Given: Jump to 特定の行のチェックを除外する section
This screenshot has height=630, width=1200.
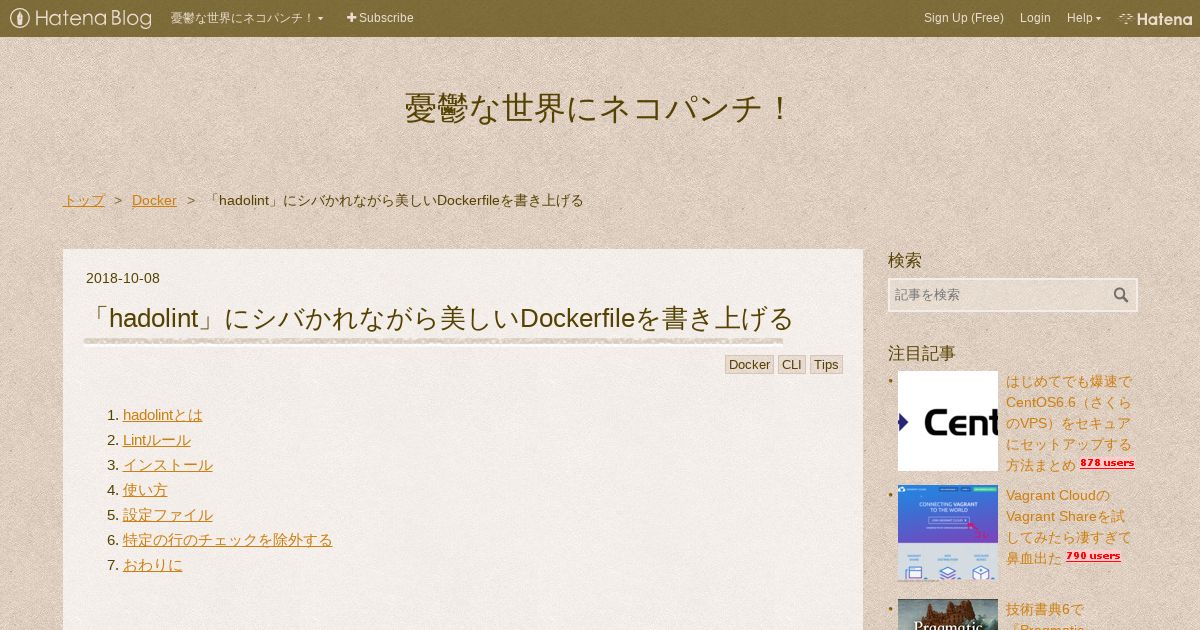Looking at the screenshot, I should point(228,540).
